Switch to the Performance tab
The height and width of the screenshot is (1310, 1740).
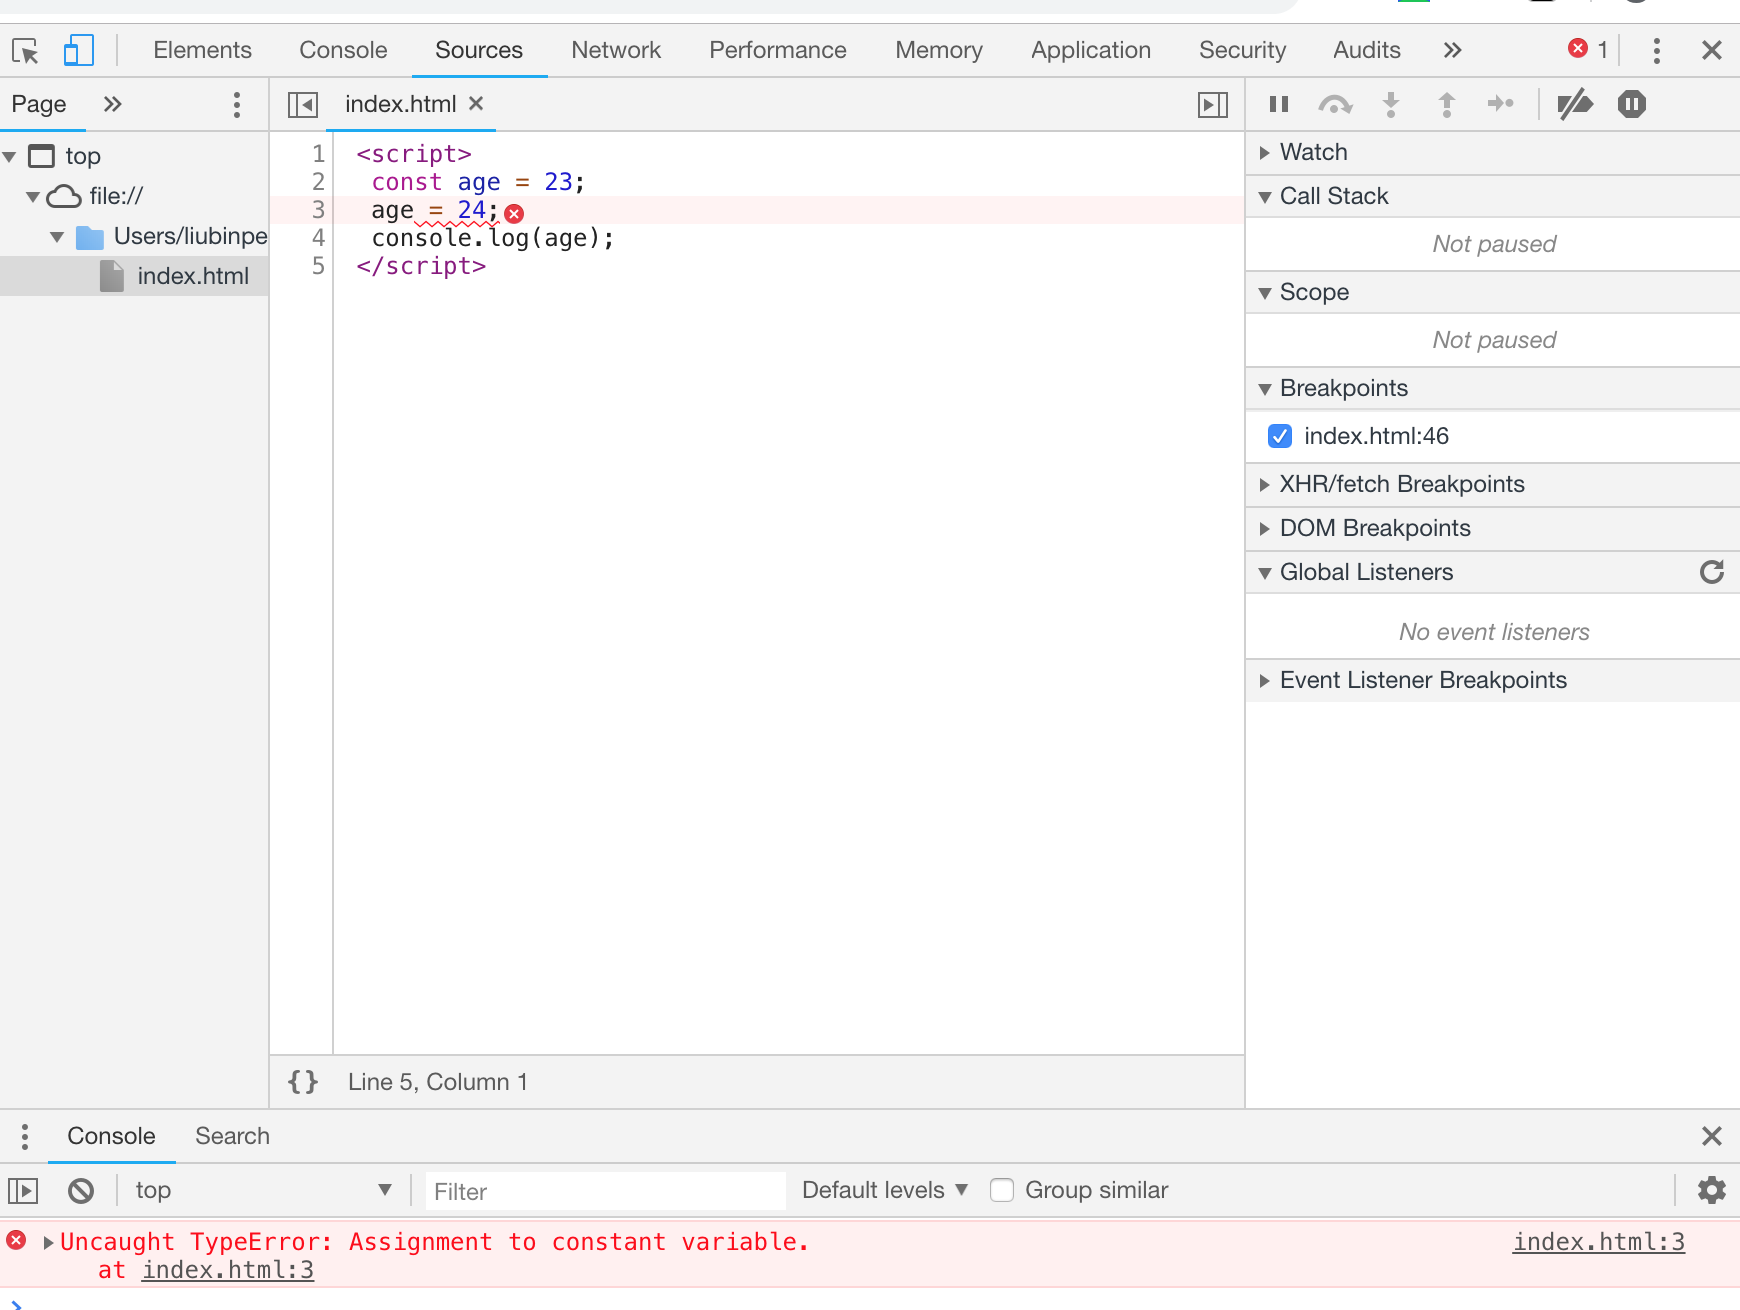point(778,50)
